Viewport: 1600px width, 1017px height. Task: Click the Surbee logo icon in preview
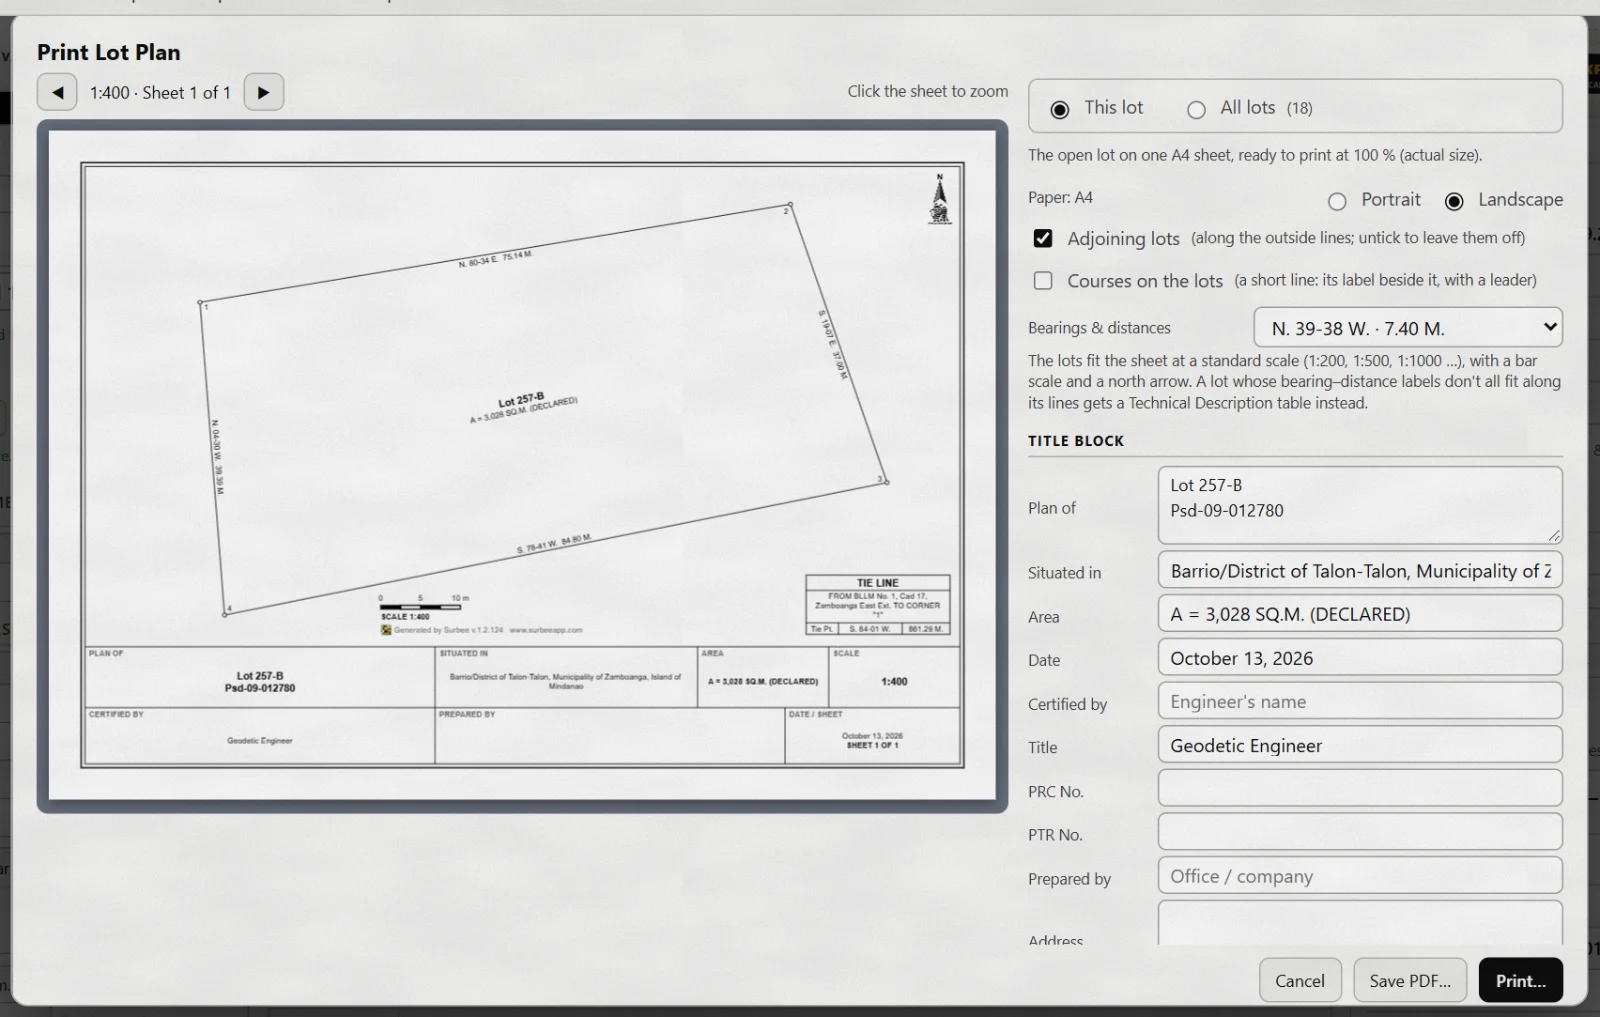click(x=386, y=630)
